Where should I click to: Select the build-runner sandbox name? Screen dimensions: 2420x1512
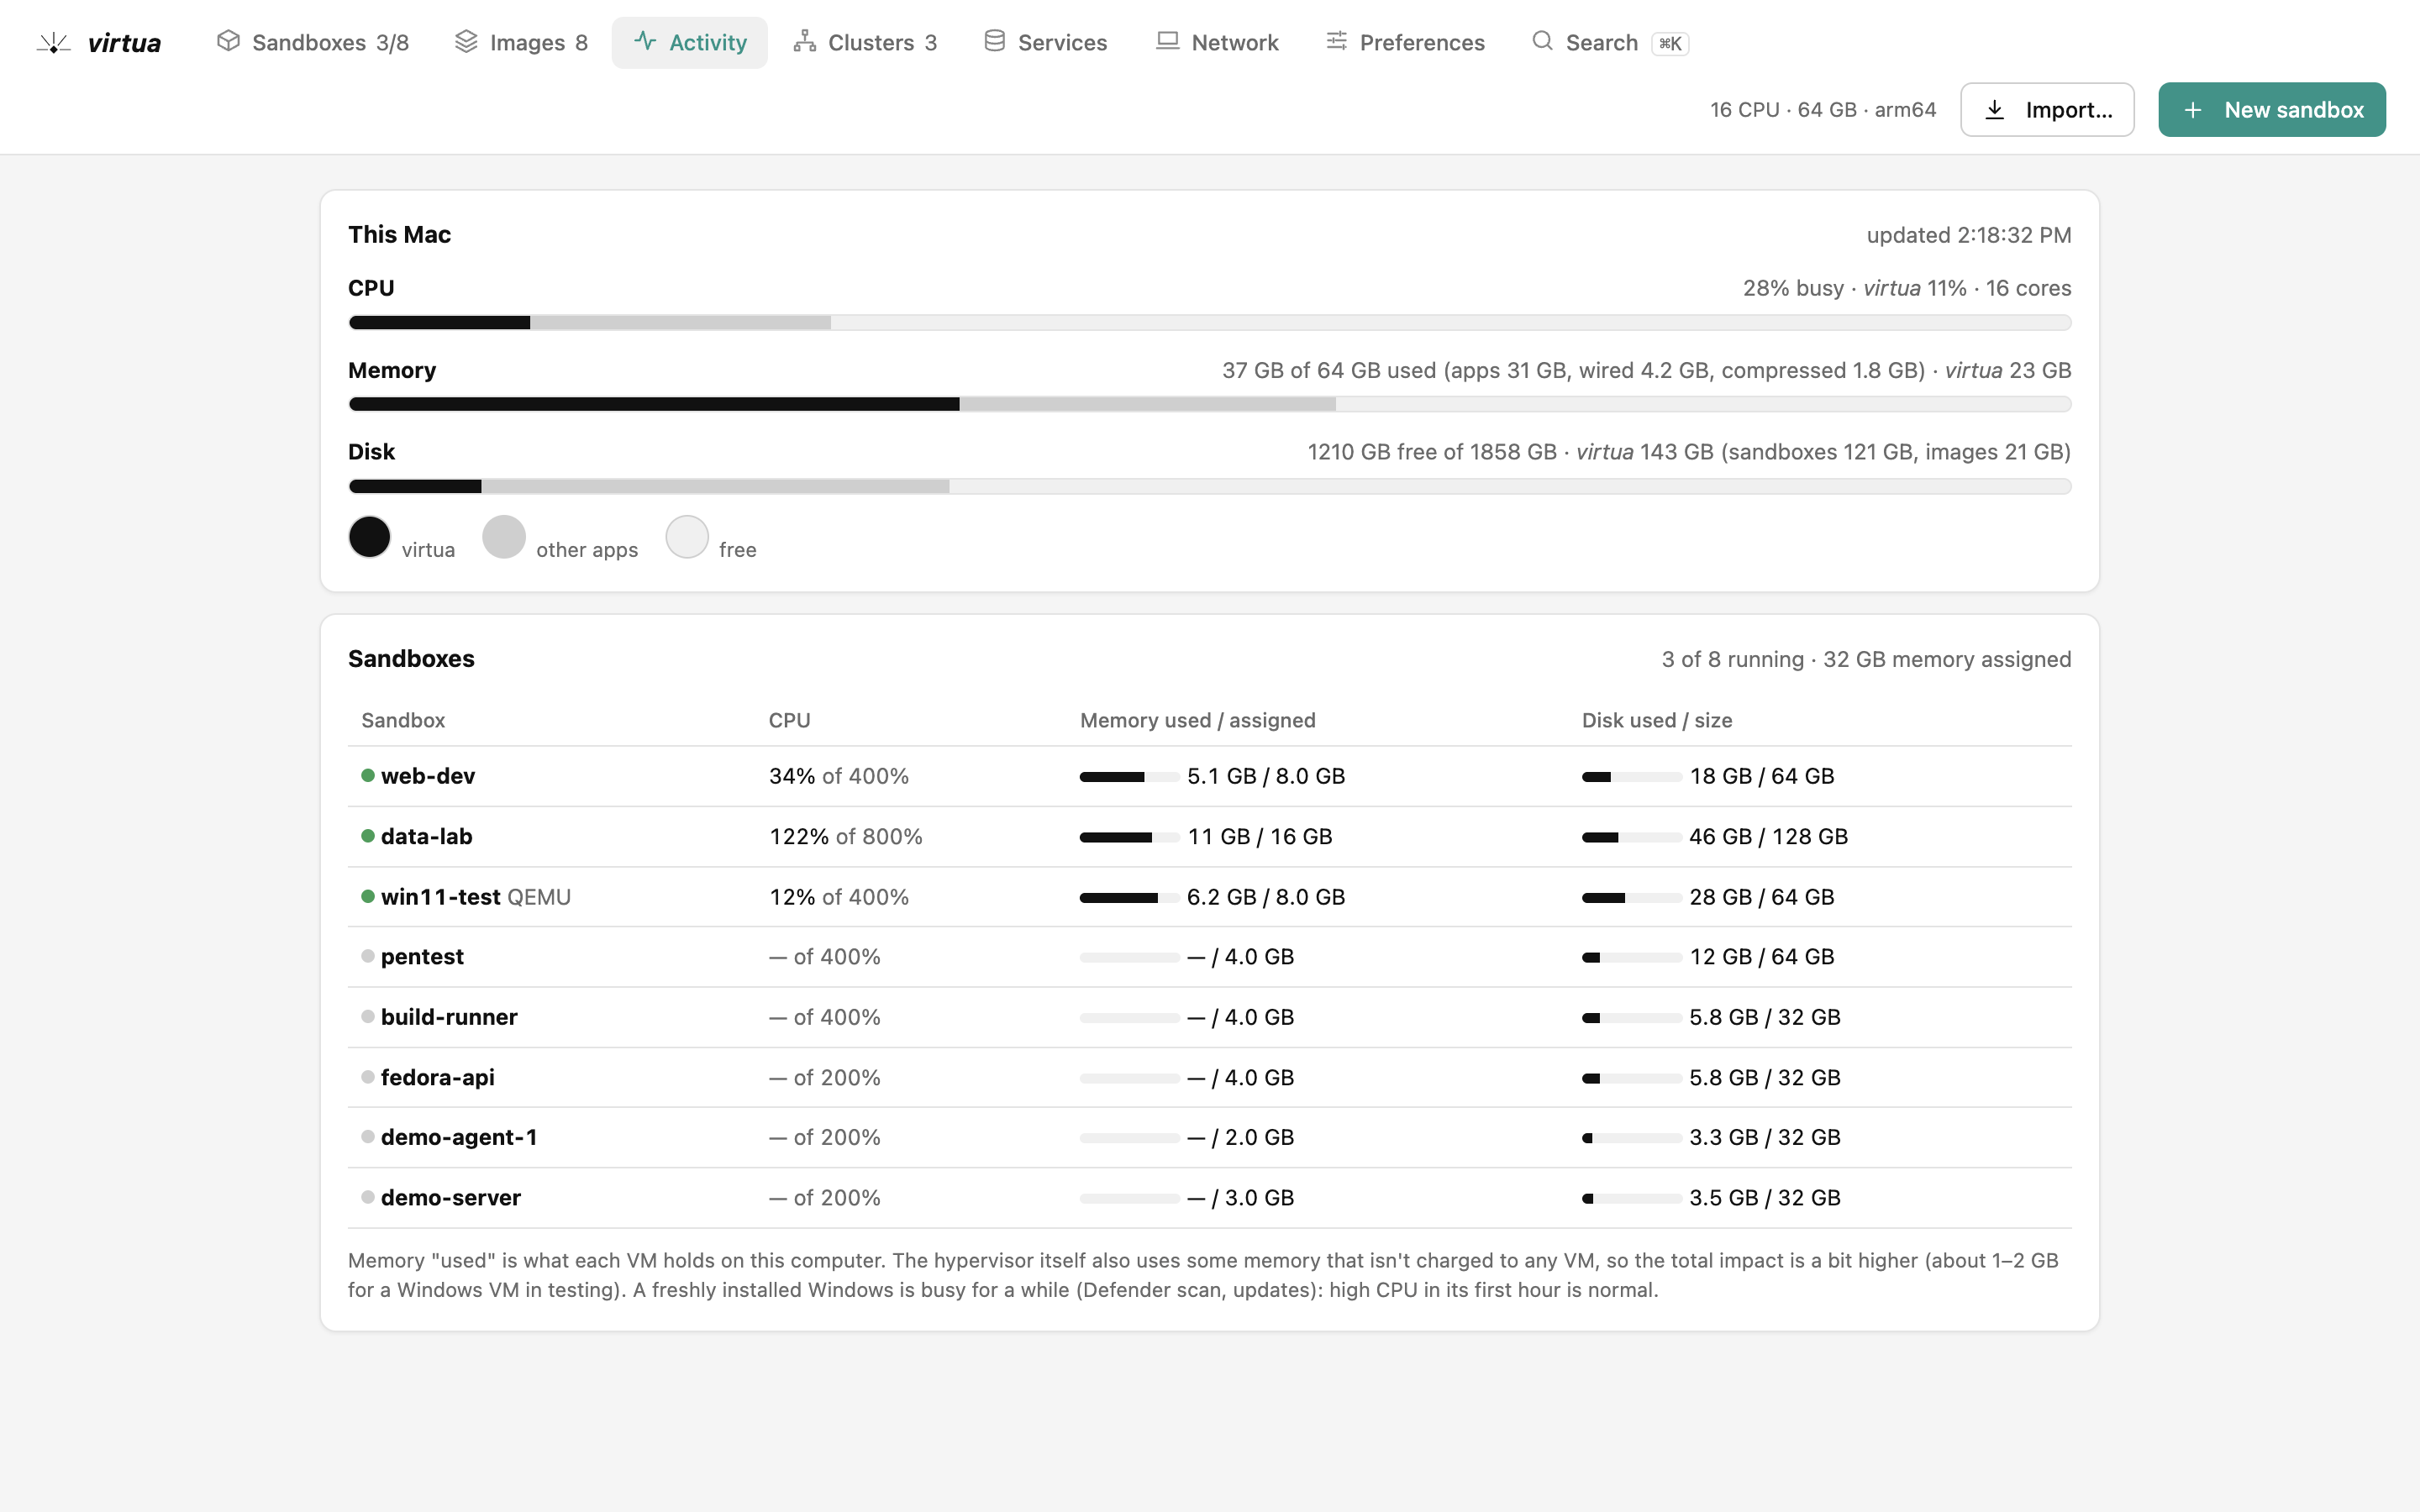(449, 1017)
